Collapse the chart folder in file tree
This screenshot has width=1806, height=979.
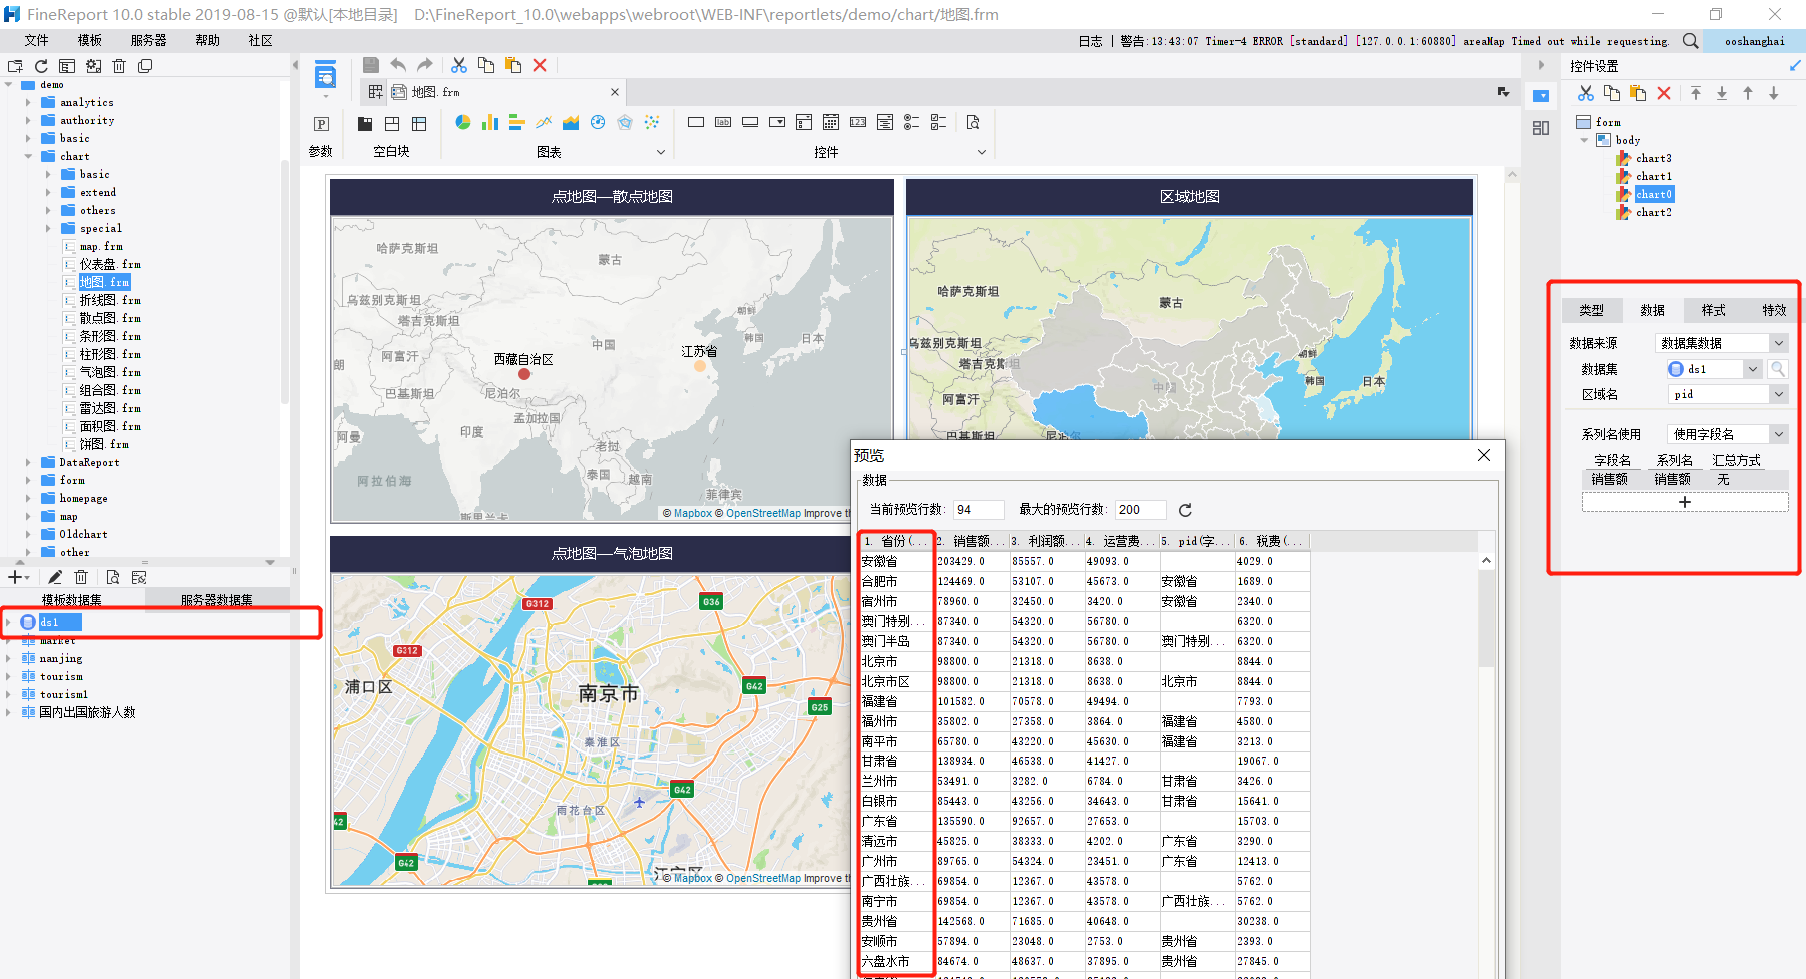point(28,156)
